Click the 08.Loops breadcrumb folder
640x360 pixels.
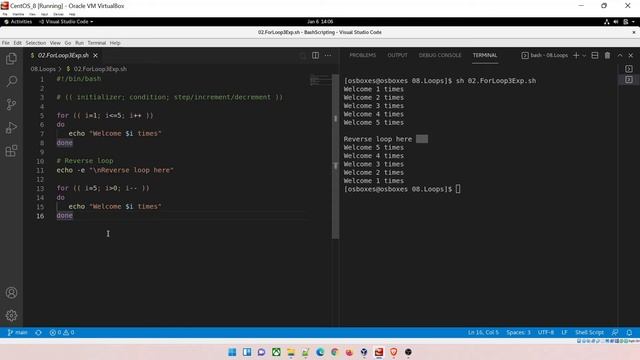(43, 69)
